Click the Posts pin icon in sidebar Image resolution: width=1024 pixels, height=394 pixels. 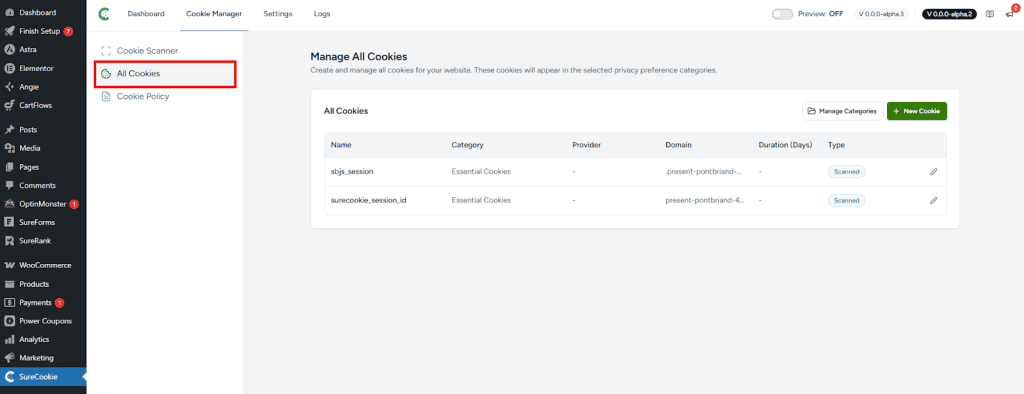point(9,129)
